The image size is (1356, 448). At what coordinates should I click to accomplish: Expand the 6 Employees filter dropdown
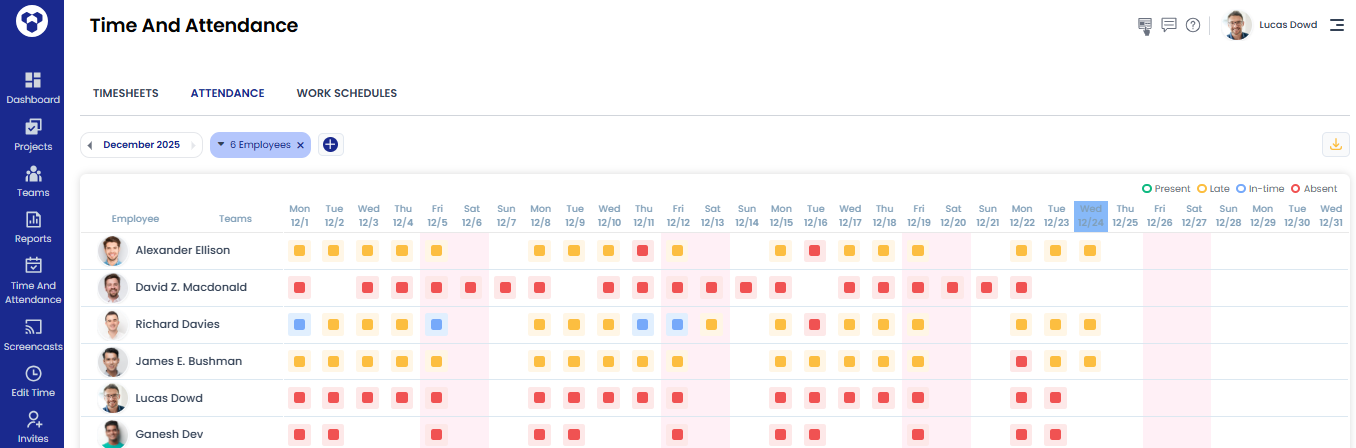[x=221, y=145]
